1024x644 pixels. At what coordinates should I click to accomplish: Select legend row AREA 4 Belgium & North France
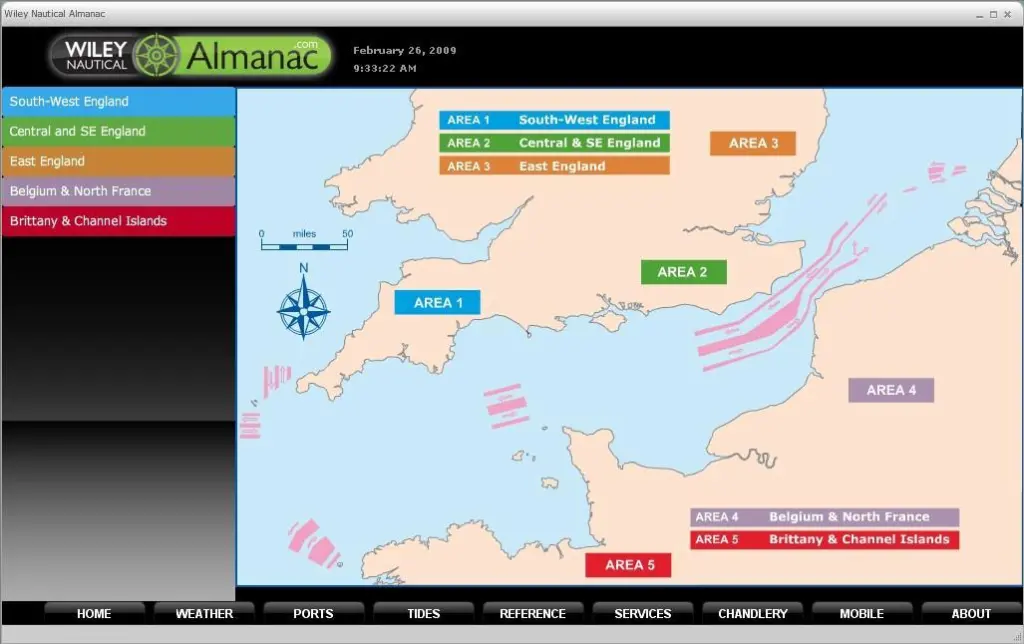[x=825, y=517]
